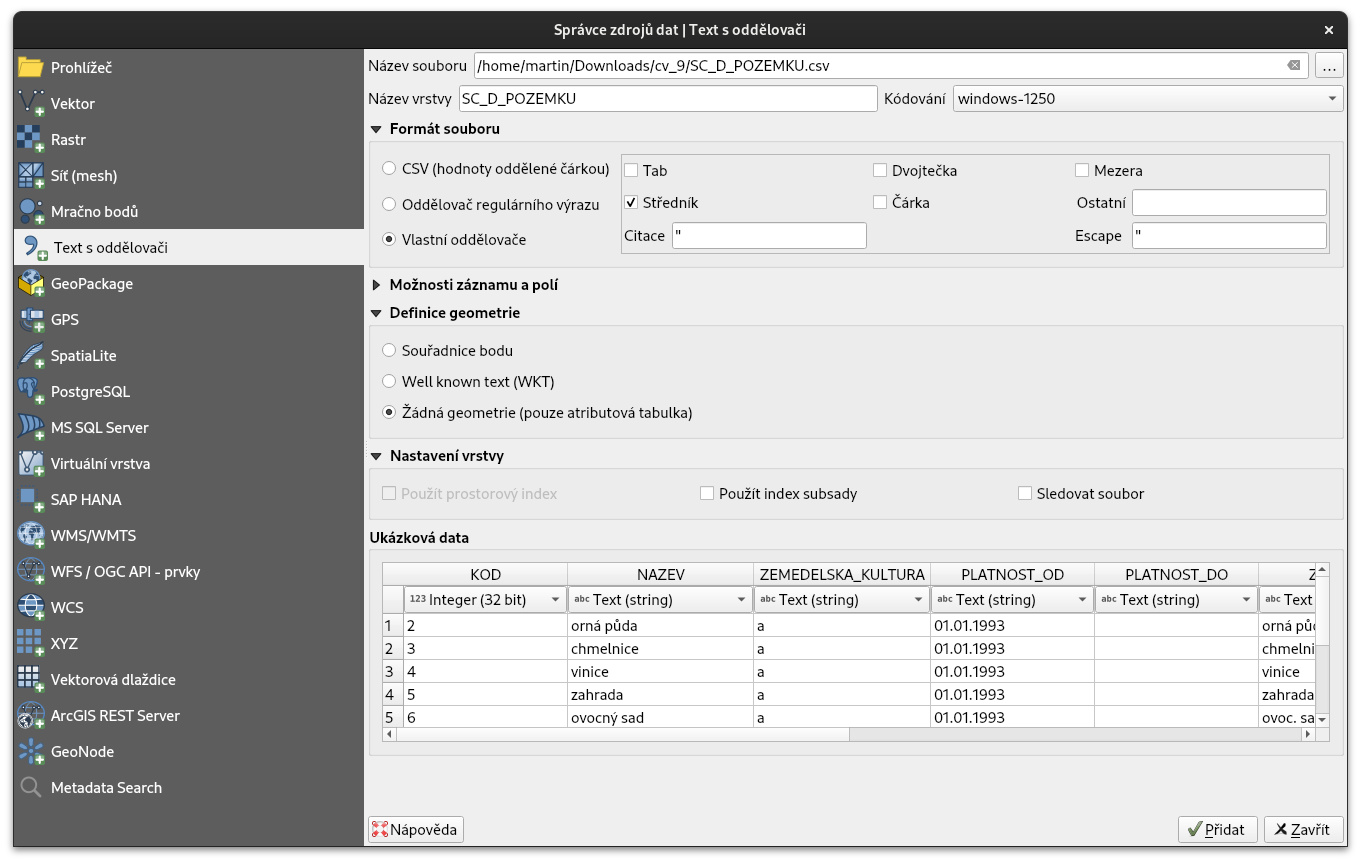Click the Název vrstvy input field
This screenshot has height=863, width=1361.
[667, 99]
